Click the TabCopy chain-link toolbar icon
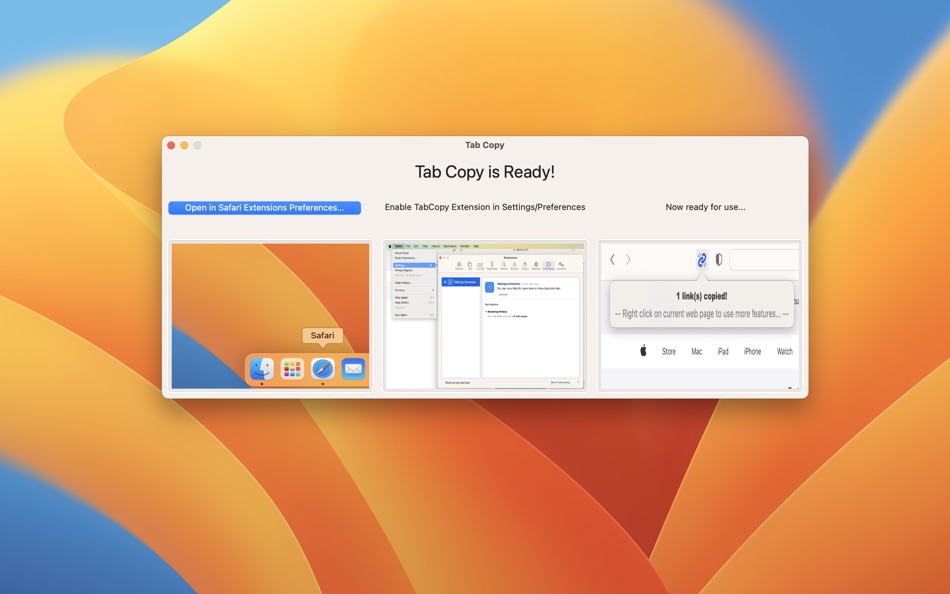950x594 pixels. (x=702, y=259)
